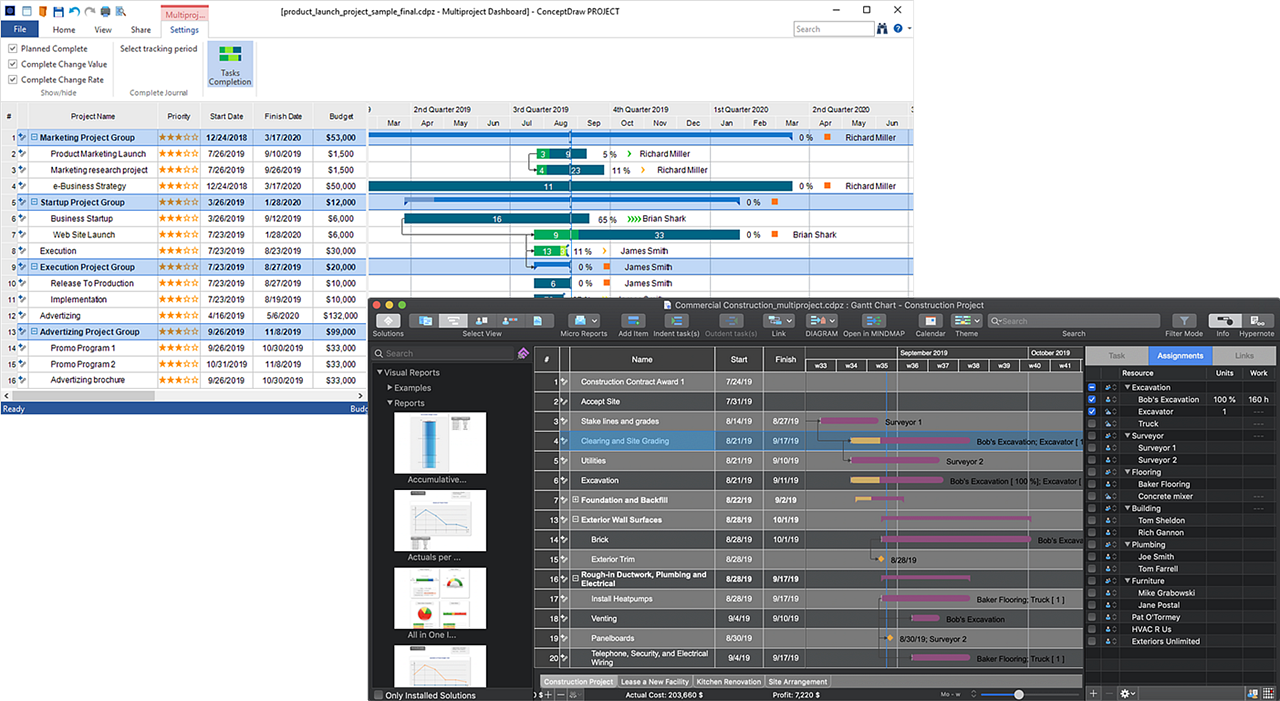
Task: Select All in One report thumbnail
Action: tap(440, 598)
